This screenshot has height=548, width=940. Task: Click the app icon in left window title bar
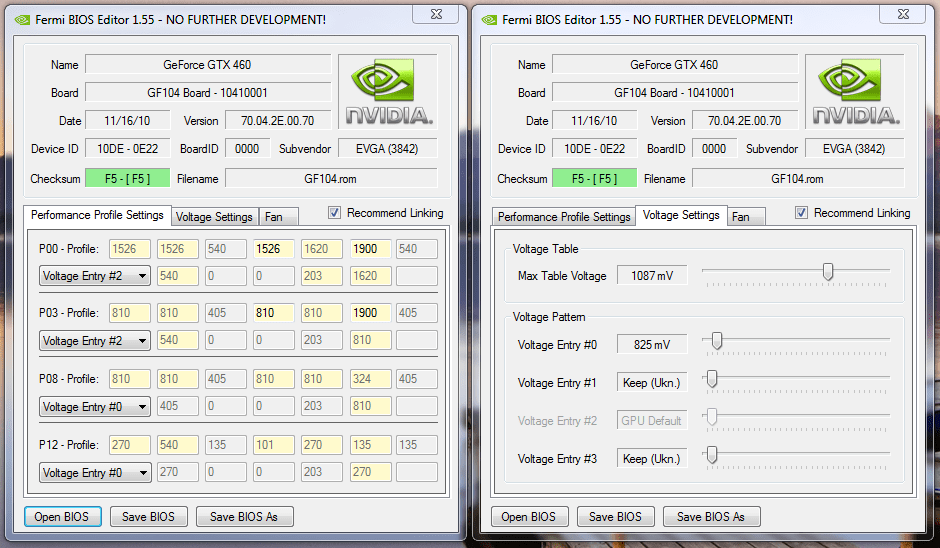pos(22,20)
